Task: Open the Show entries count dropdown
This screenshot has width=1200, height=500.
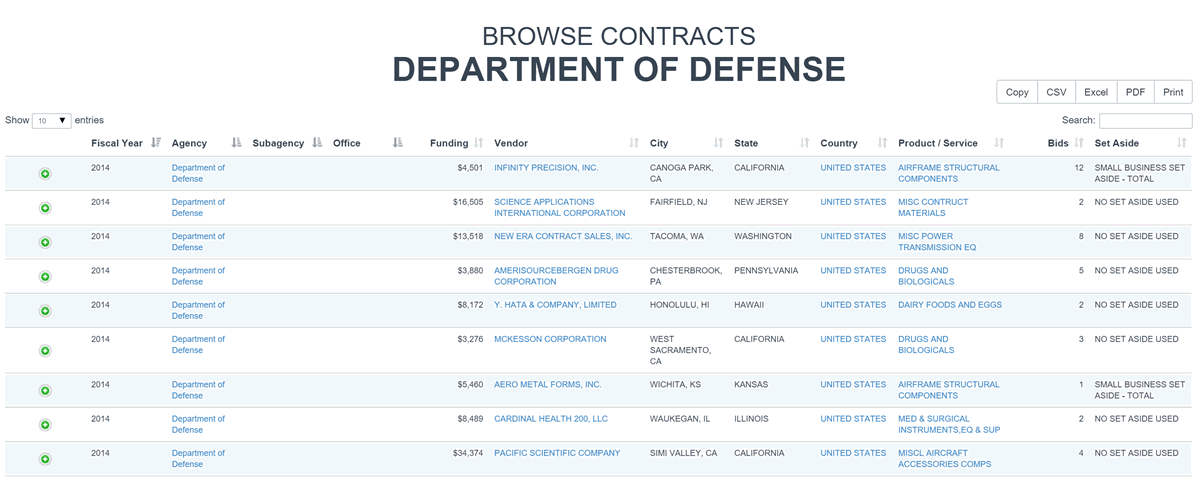Action: (51, 120)
